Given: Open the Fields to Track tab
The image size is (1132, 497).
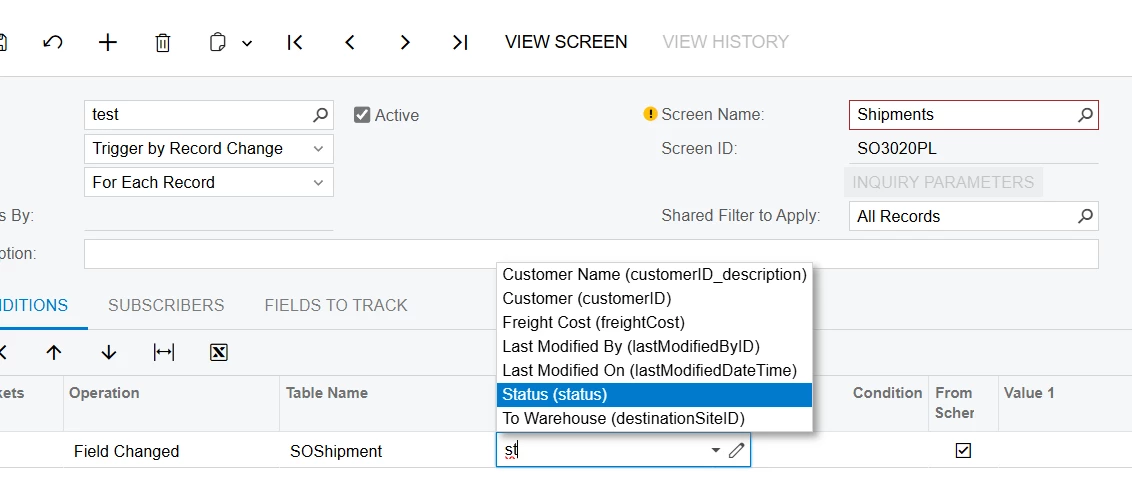Looking at the screenshot, I should coord(336,305).
